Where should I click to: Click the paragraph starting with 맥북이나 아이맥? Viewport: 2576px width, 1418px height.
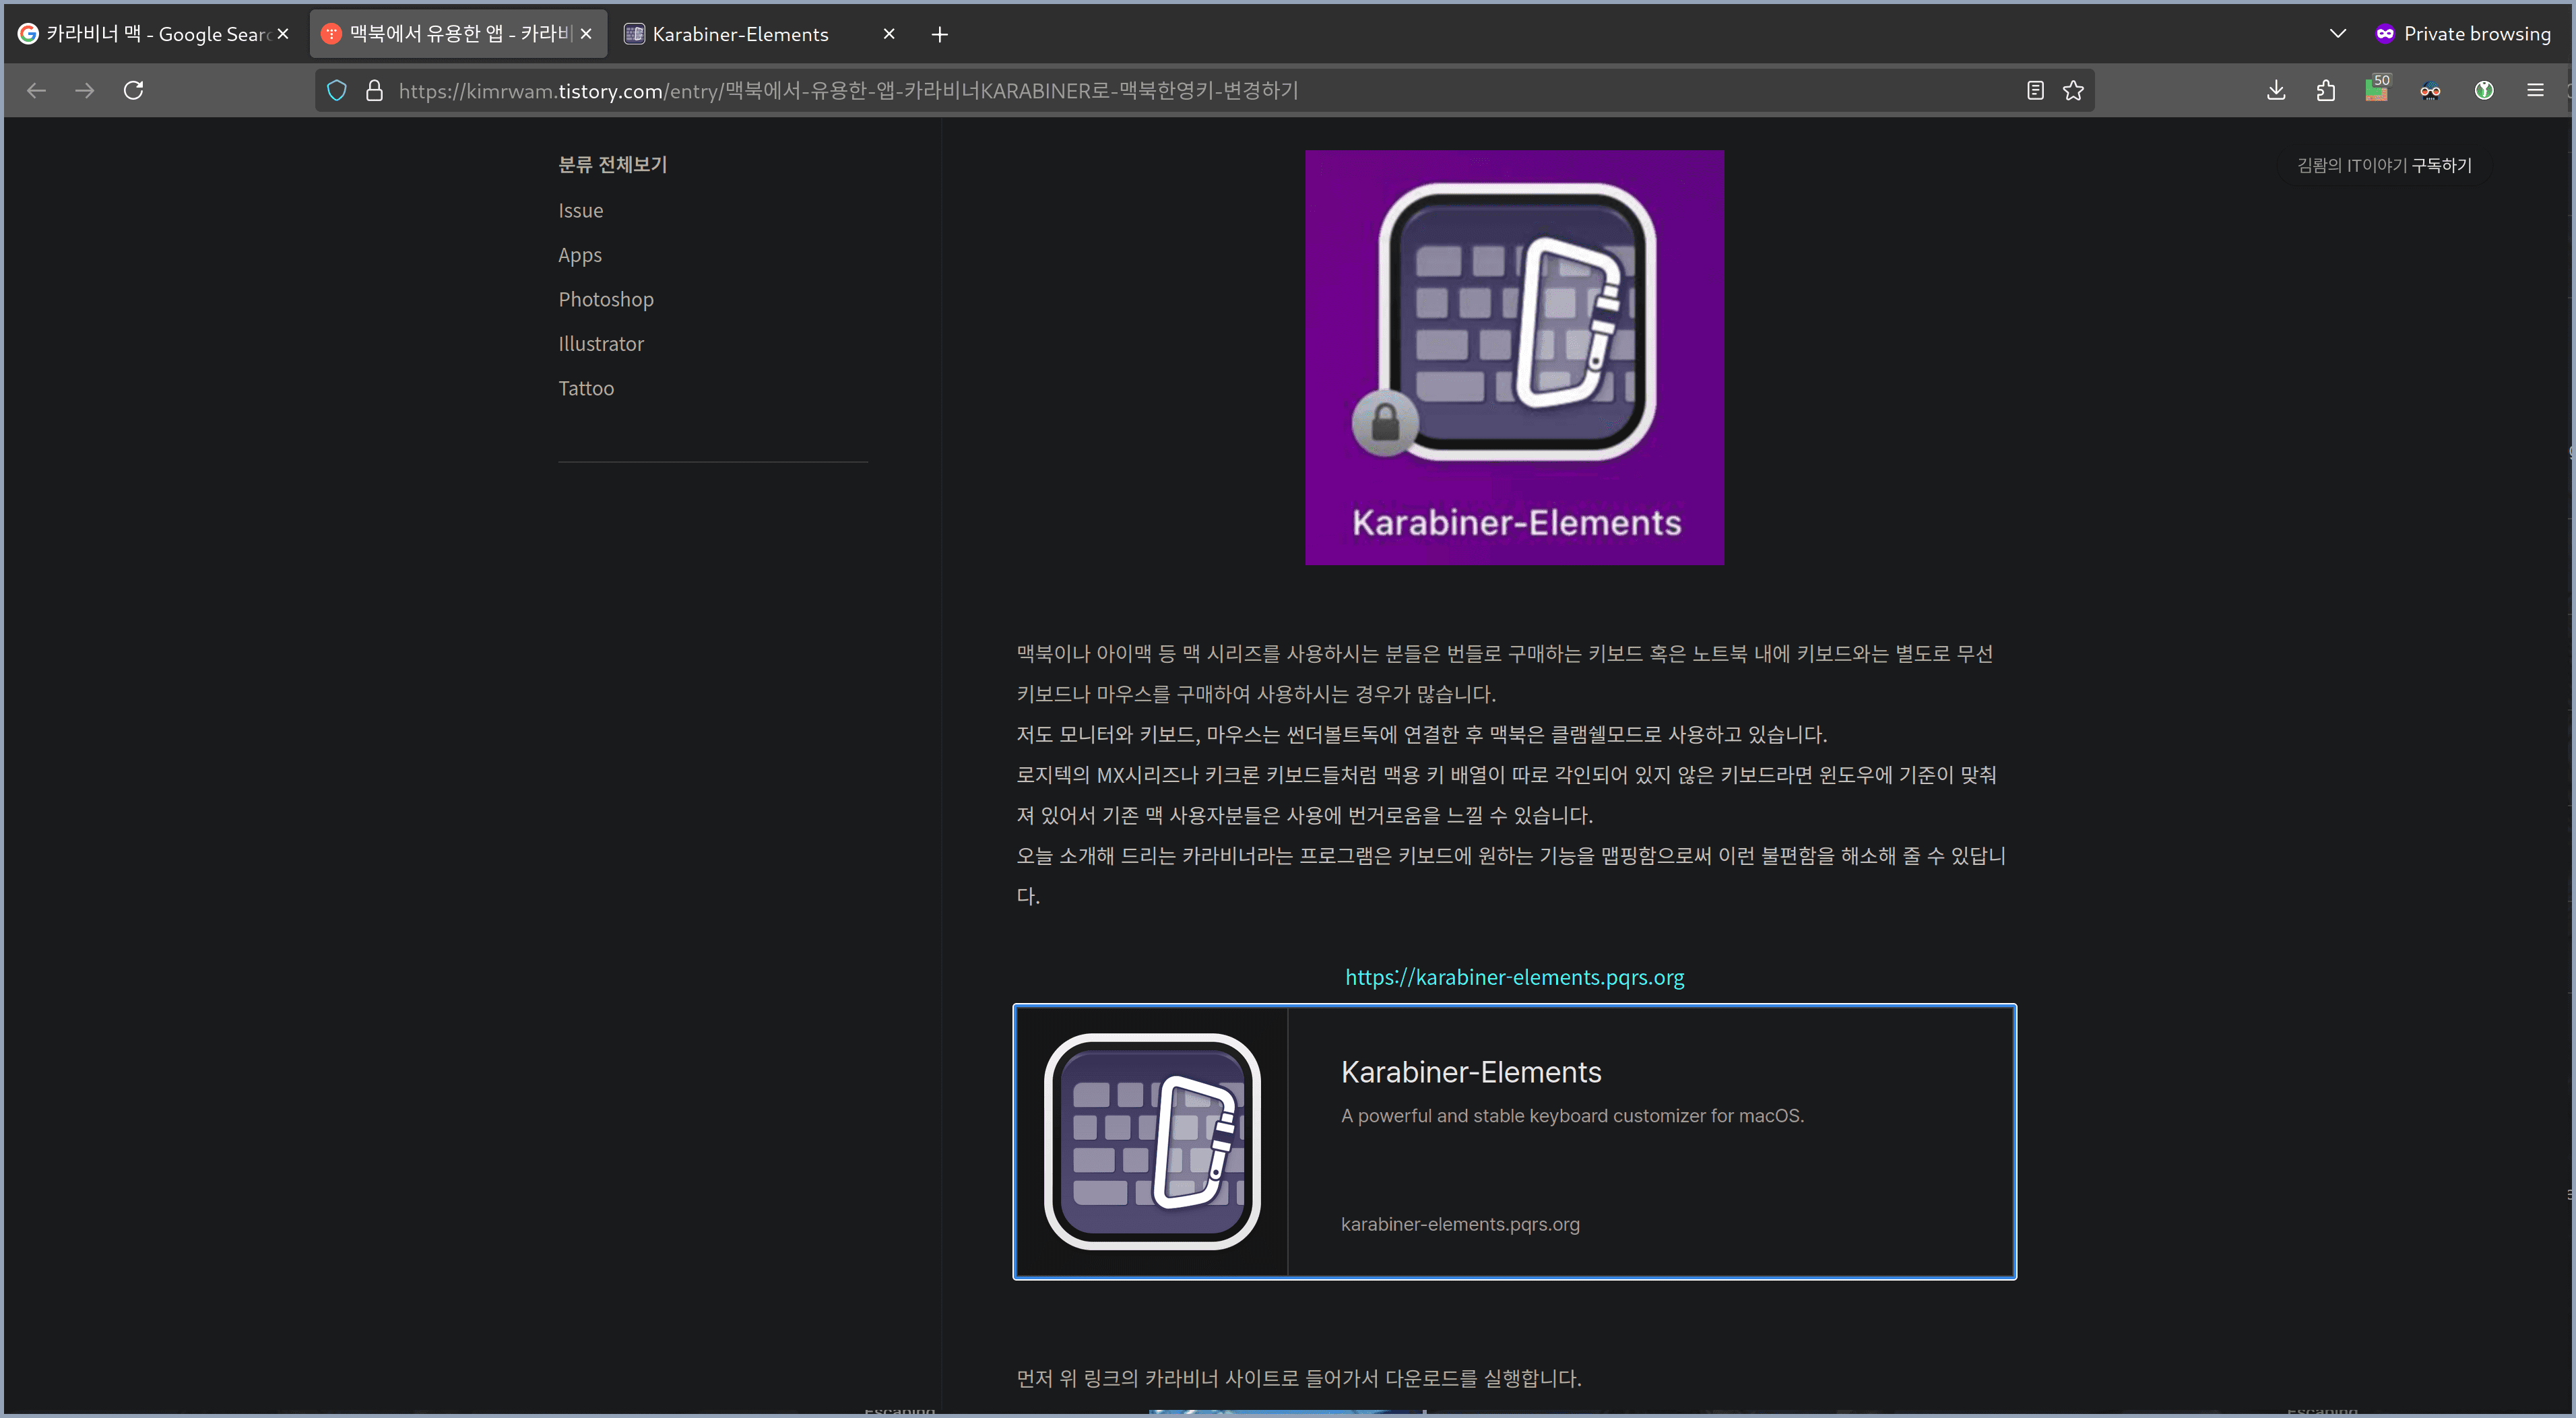(x=1505, y=673)
